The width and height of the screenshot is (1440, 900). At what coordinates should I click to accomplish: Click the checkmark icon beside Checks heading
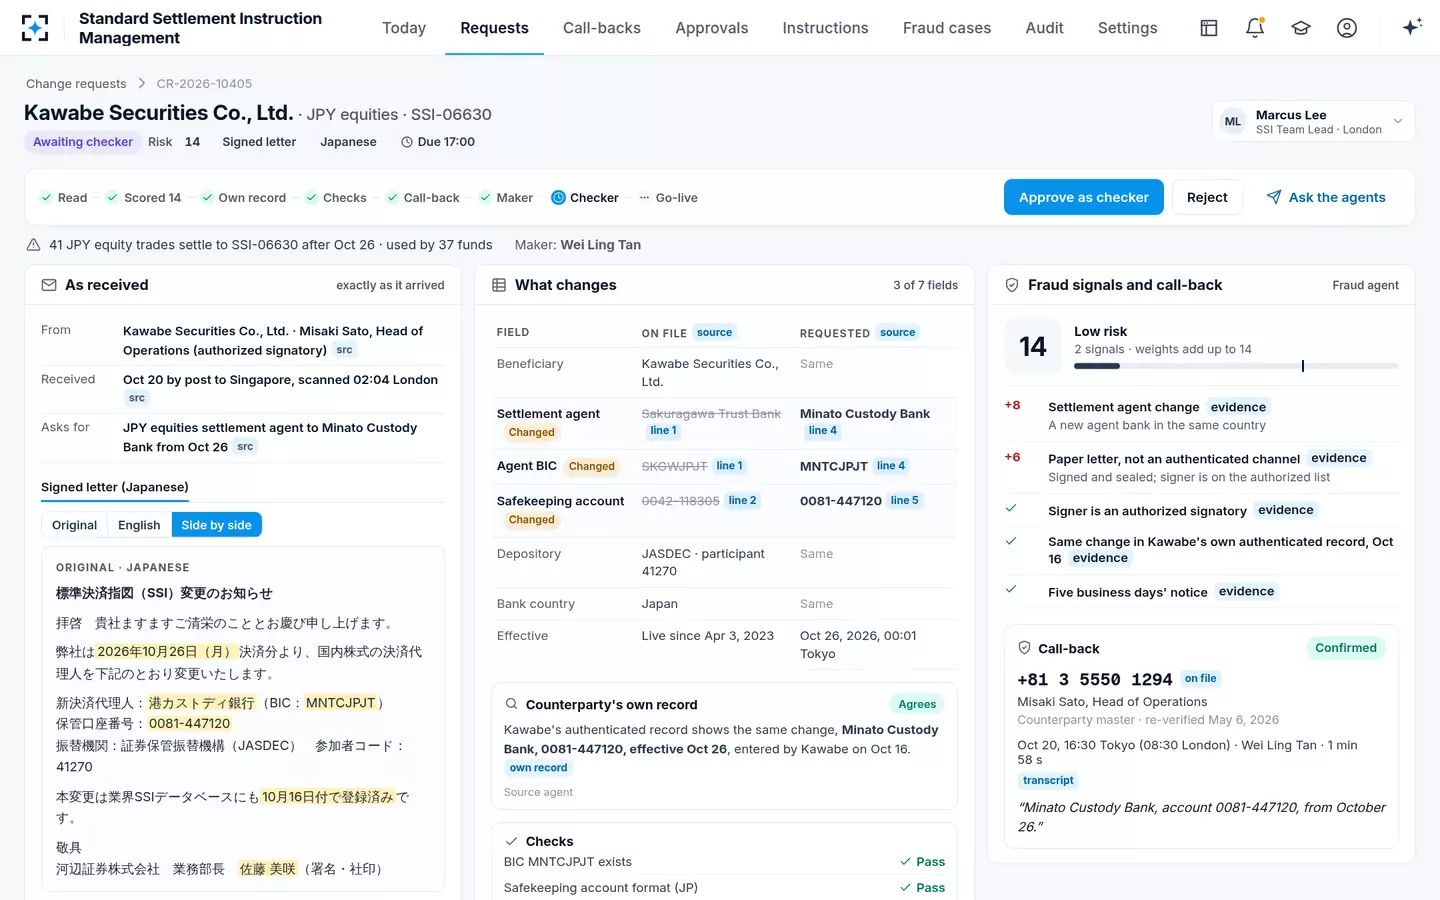[x=511, y=841]
